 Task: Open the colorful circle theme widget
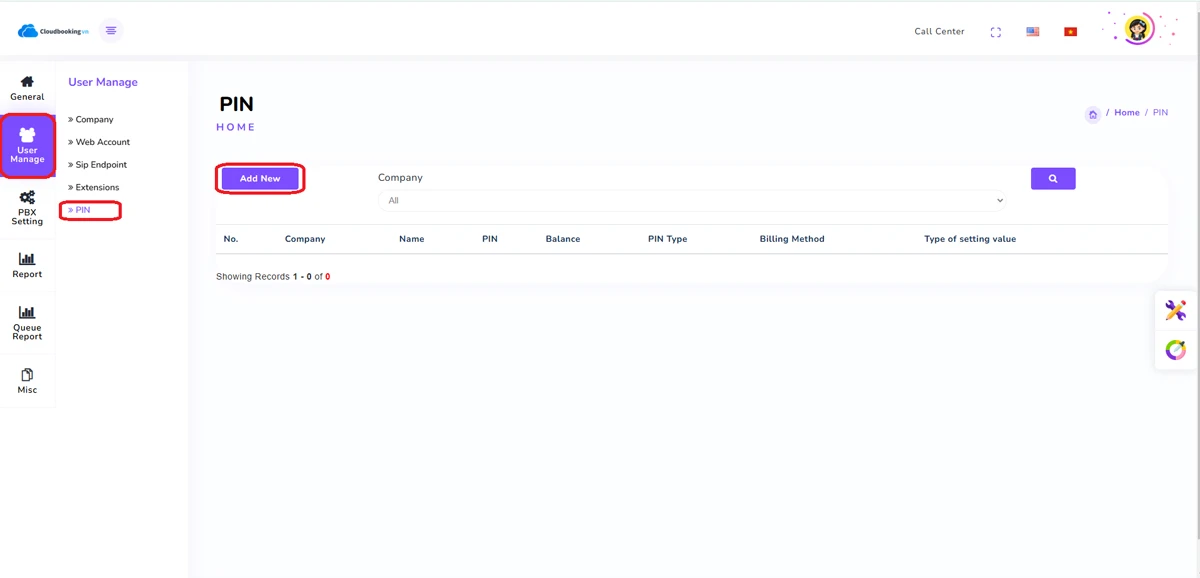pos(1175,350)
